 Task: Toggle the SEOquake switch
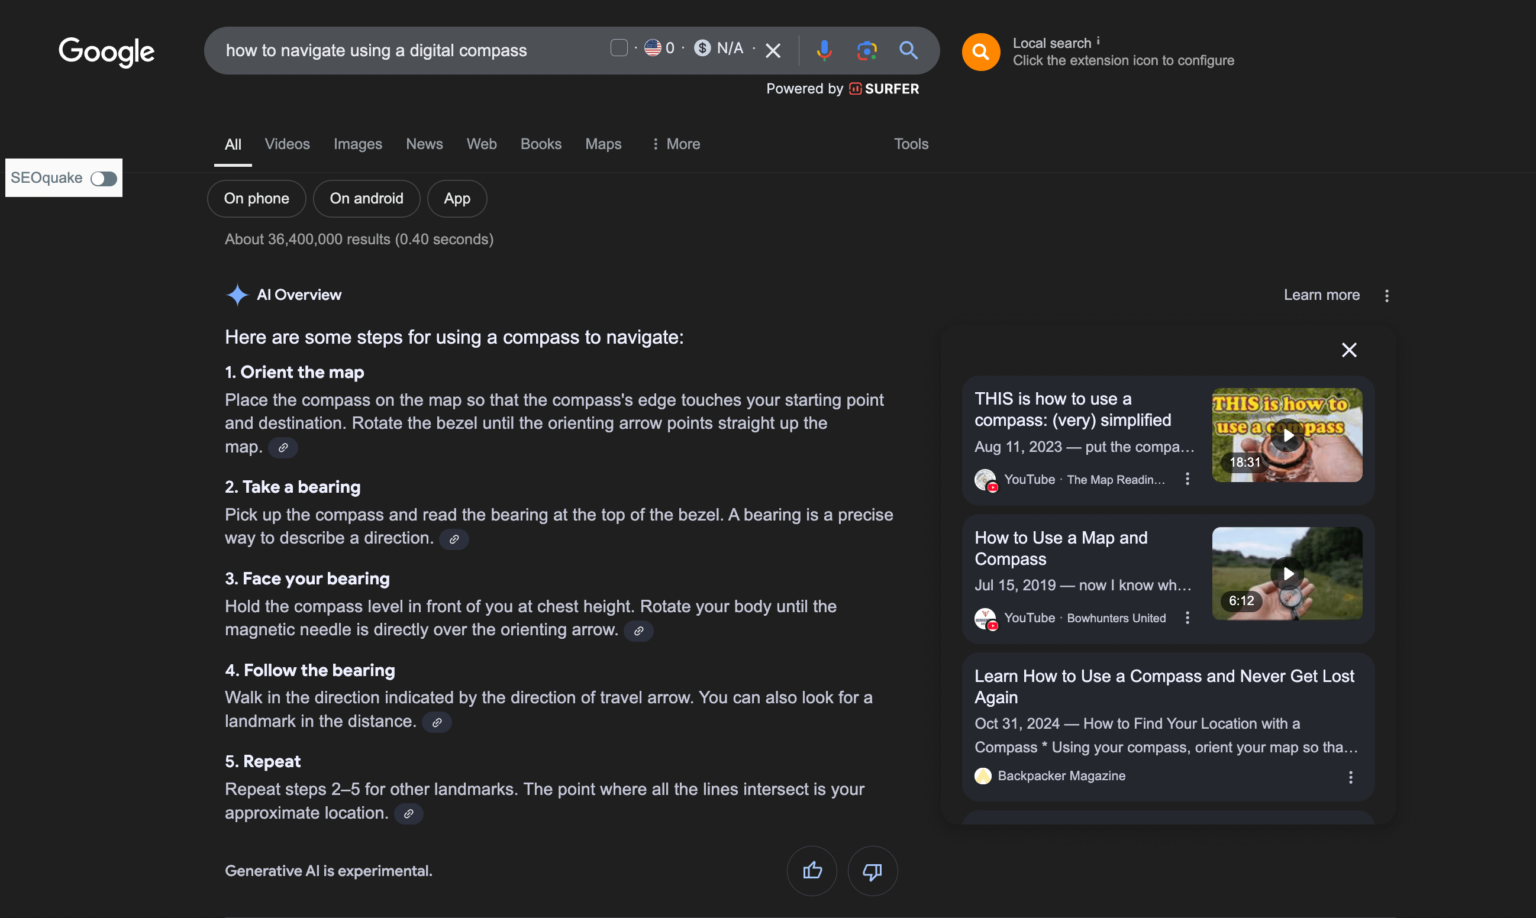tap(103, 178)
